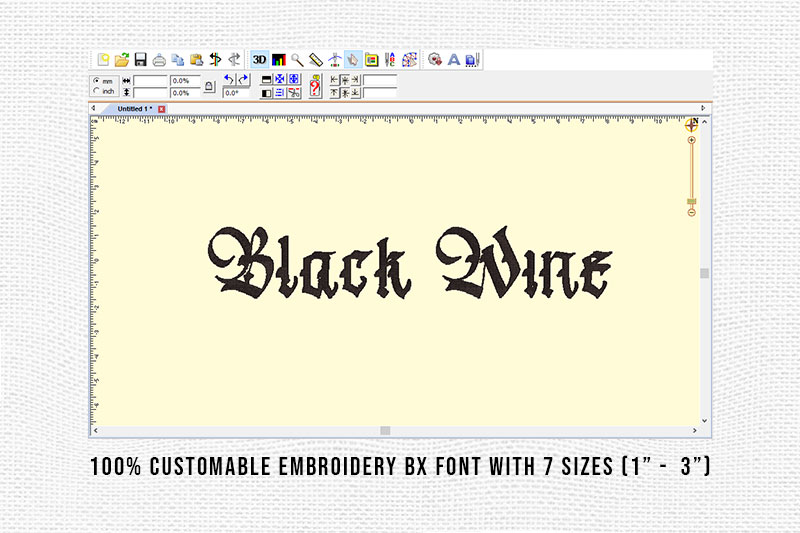Click the rotation angle 0.0° field
800x533 pixels.
pyautogui.click(x=236, y=93)
